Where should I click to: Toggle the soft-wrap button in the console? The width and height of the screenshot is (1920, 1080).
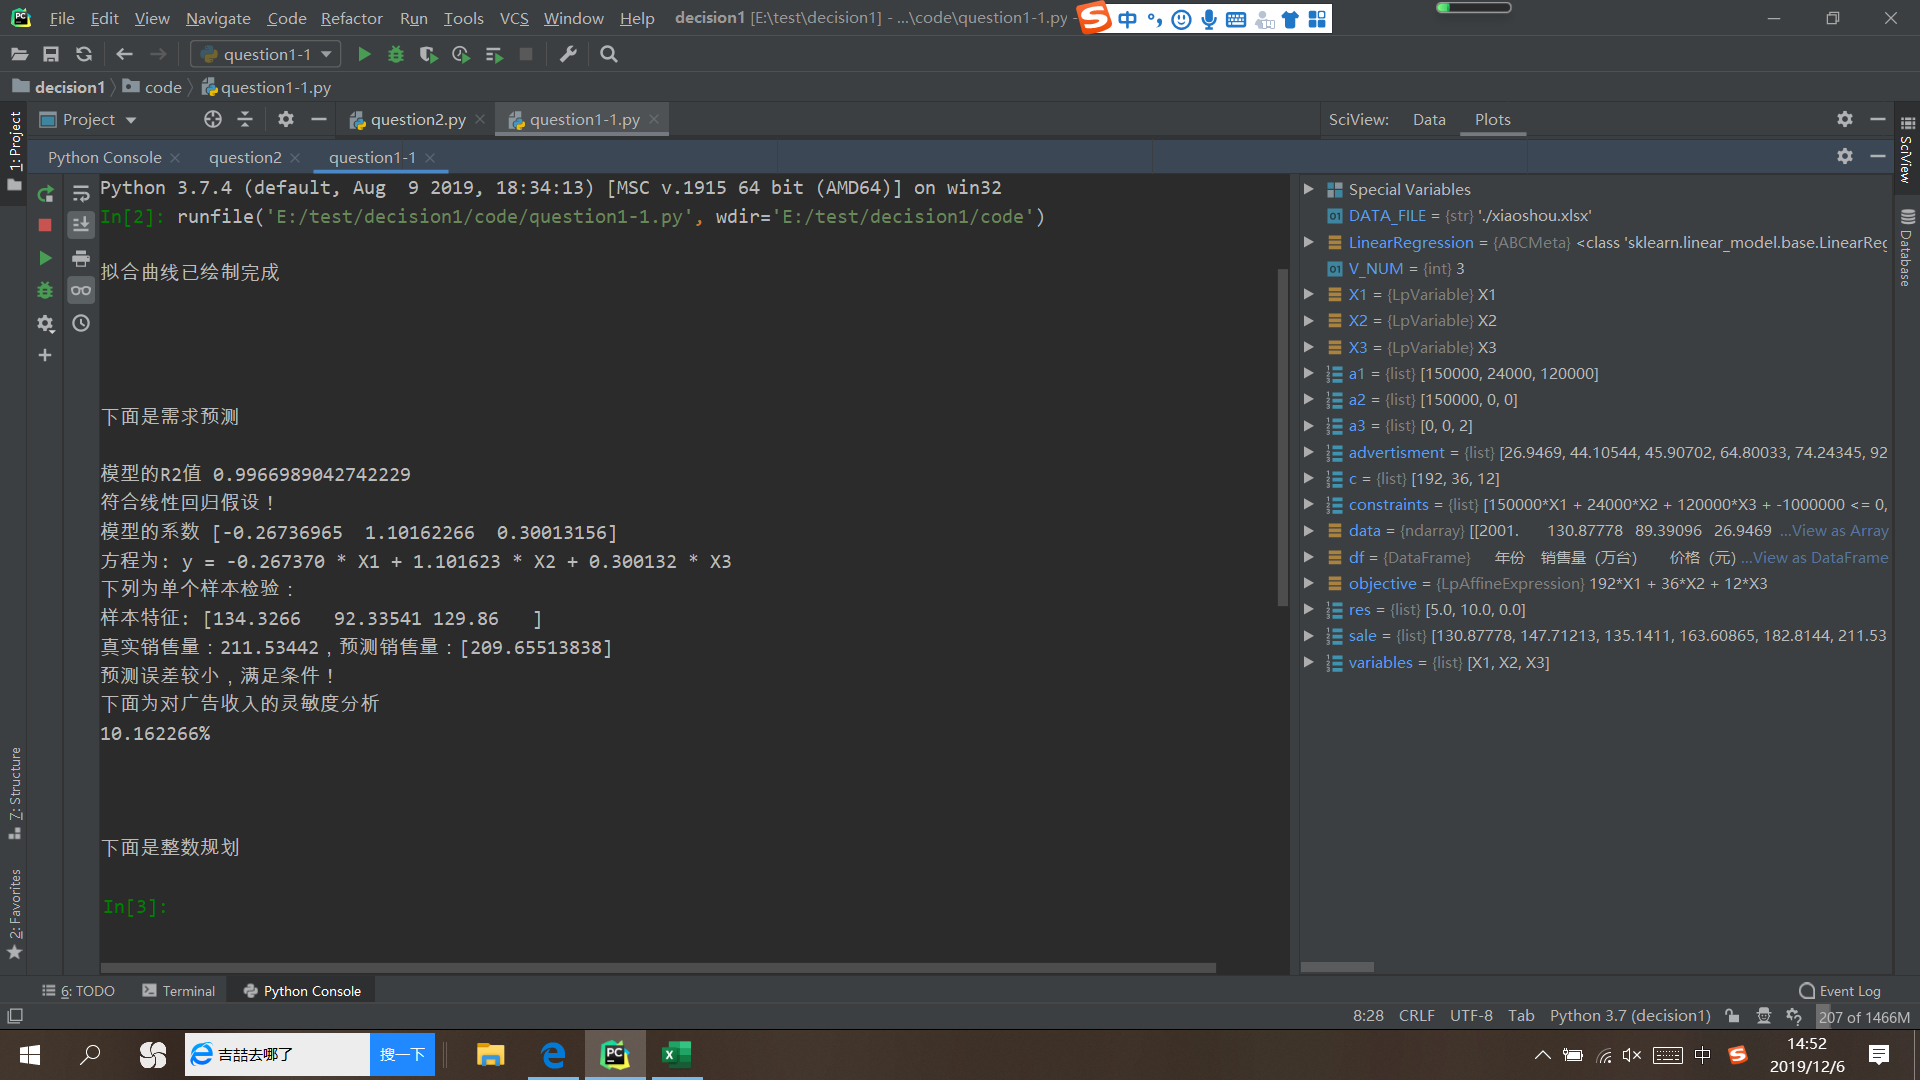coord(81,193)
